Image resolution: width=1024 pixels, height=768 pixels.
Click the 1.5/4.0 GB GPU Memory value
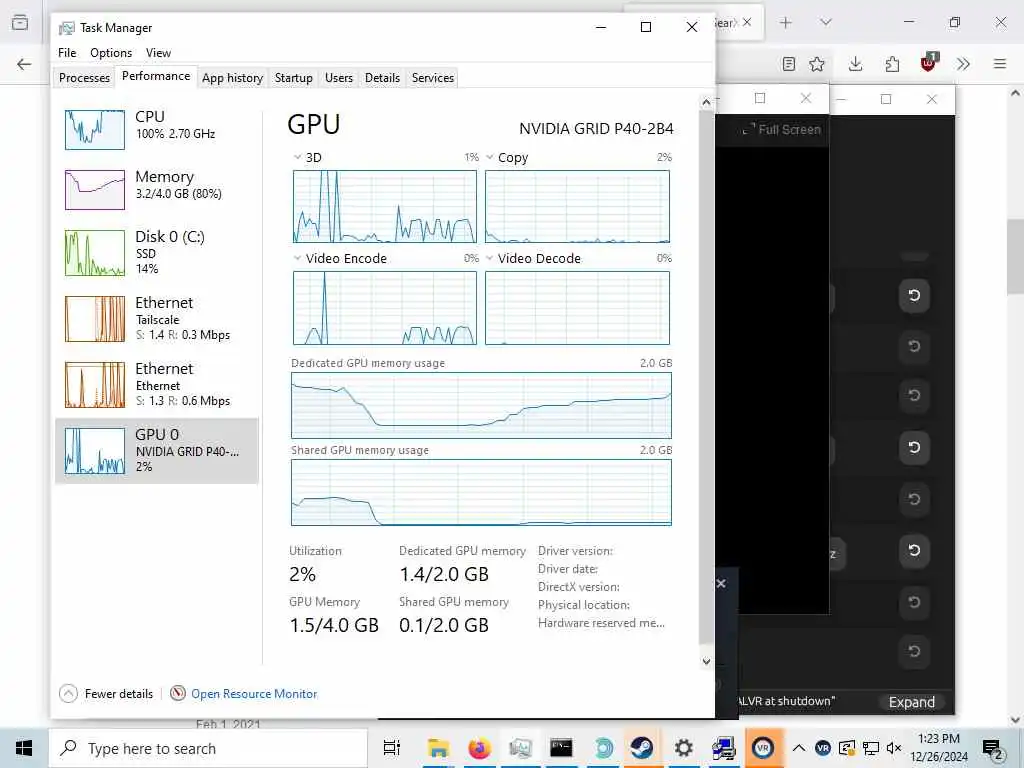tap(334, 625)
